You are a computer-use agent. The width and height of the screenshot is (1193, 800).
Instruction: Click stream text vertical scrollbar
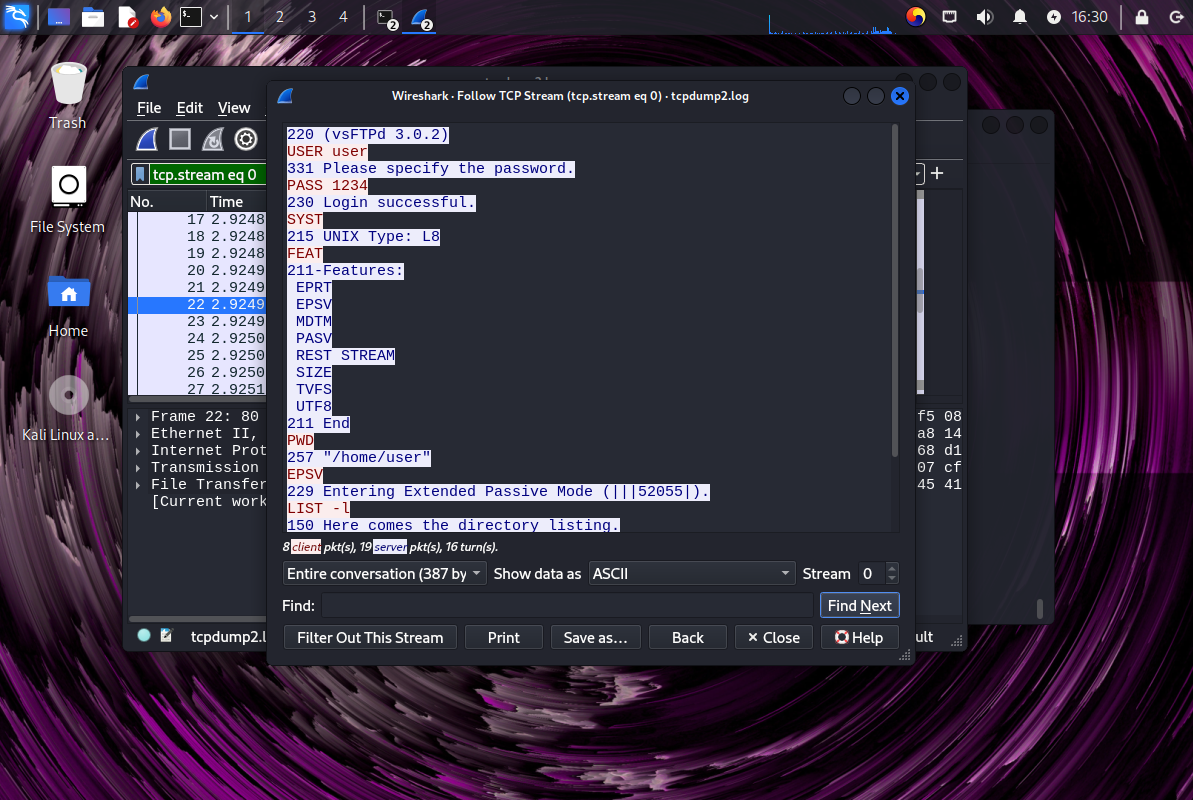click(895, 292)
